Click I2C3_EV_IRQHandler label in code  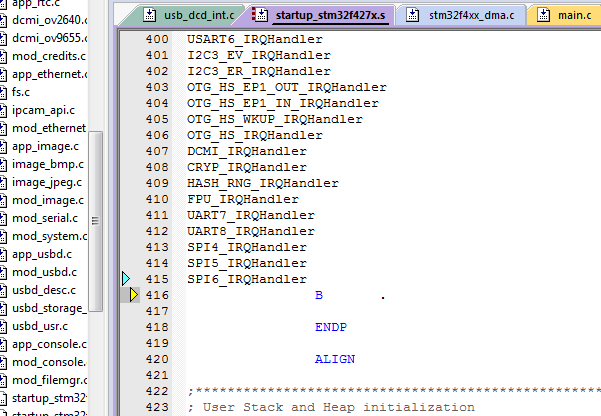click(x=259, y=55)
